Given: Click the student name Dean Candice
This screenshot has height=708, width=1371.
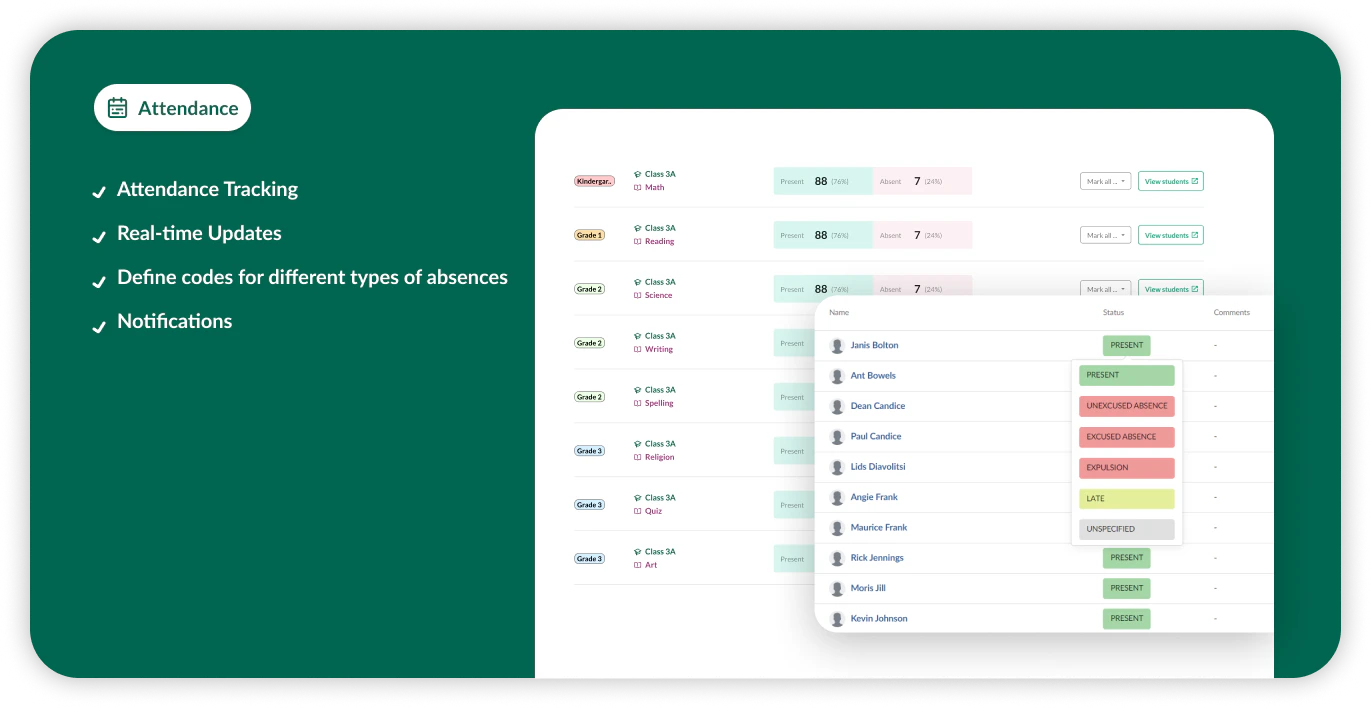Looking at the screenshot, I should point(877,406).
